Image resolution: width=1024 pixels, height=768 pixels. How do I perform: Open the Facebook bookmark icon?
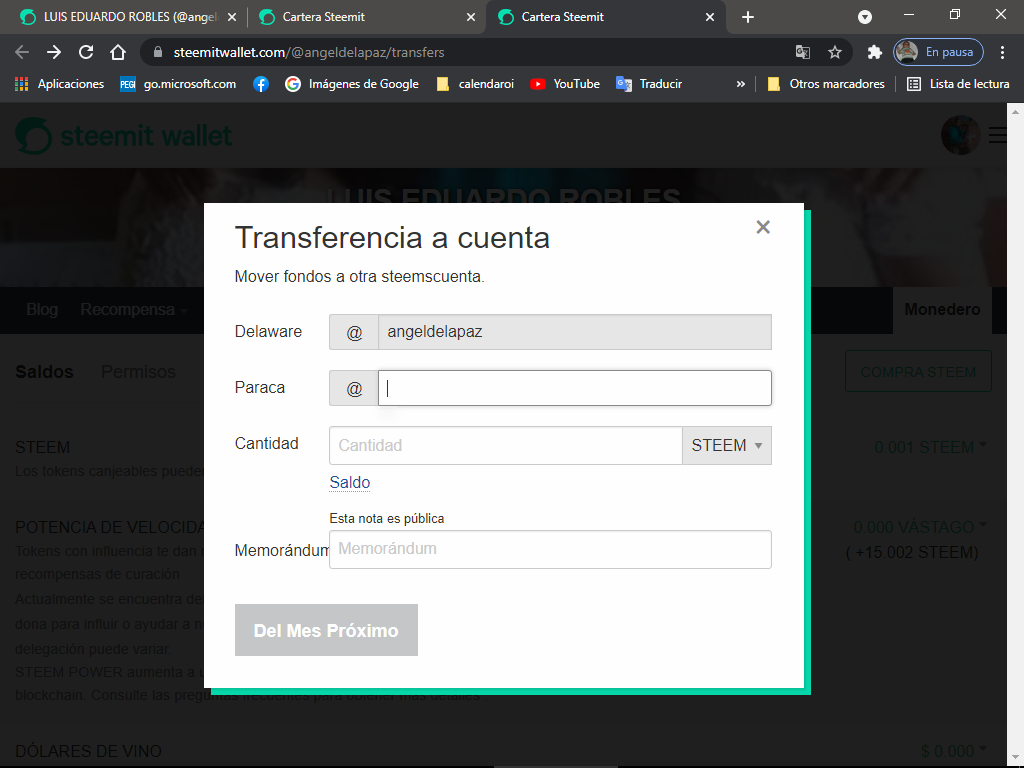tap(261, 84)
